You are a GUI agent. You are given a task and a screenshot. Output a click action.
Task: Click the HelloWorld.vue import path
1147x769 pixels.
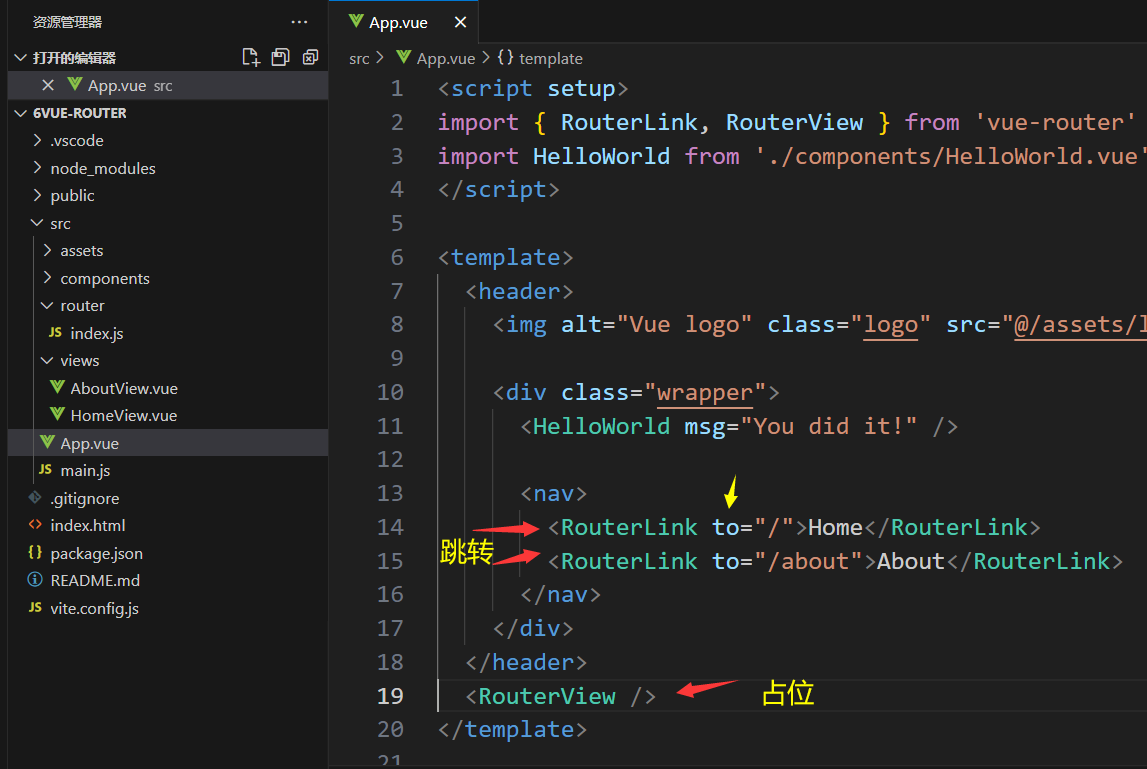[951, 156]
